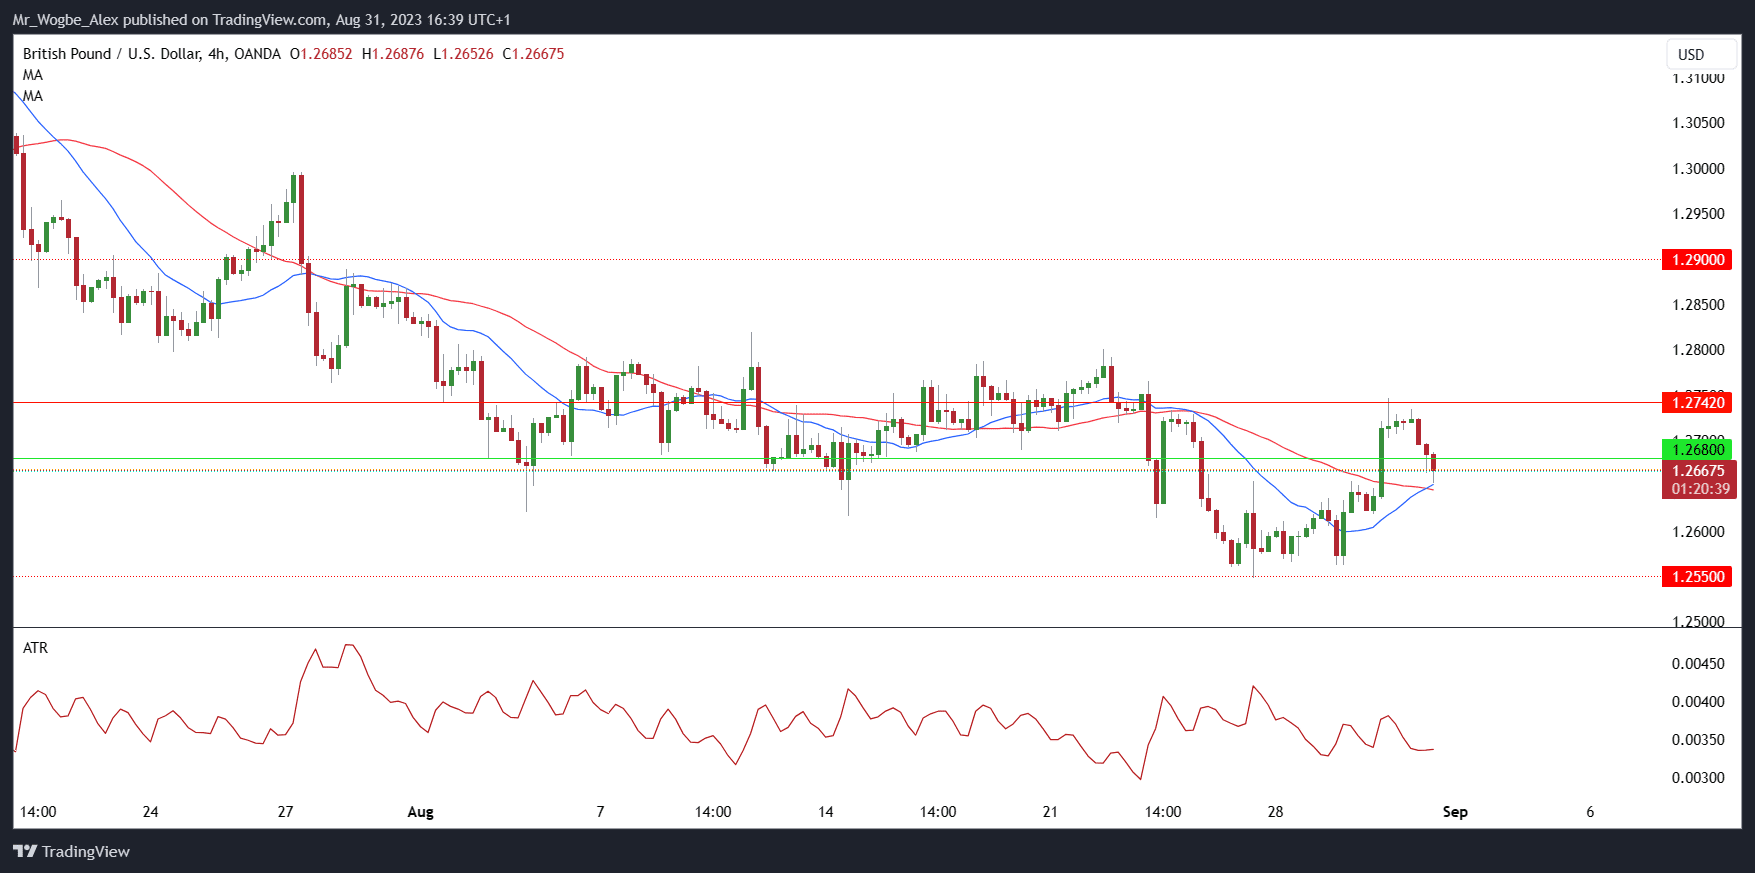Click the high value H1.26876

point(393,54)
